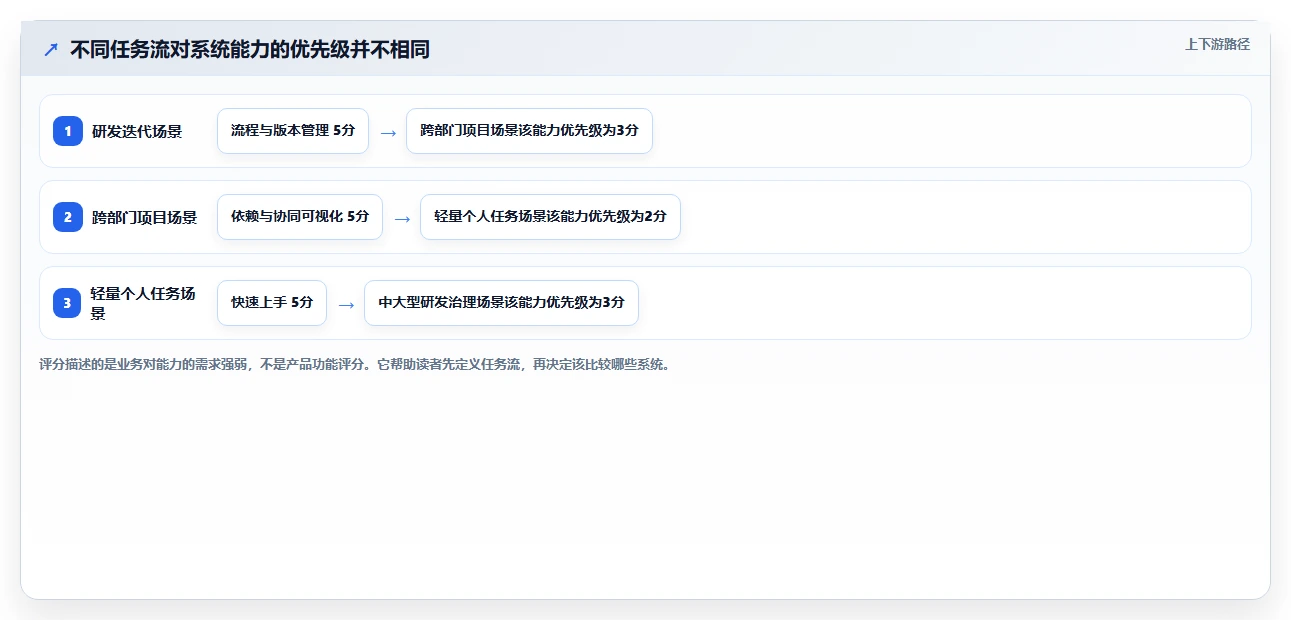This screenshot has height=620, width=1291.
Task: Click 轻量个人任务场景该能力优先级为2分 chip
Action: [550, 217]
